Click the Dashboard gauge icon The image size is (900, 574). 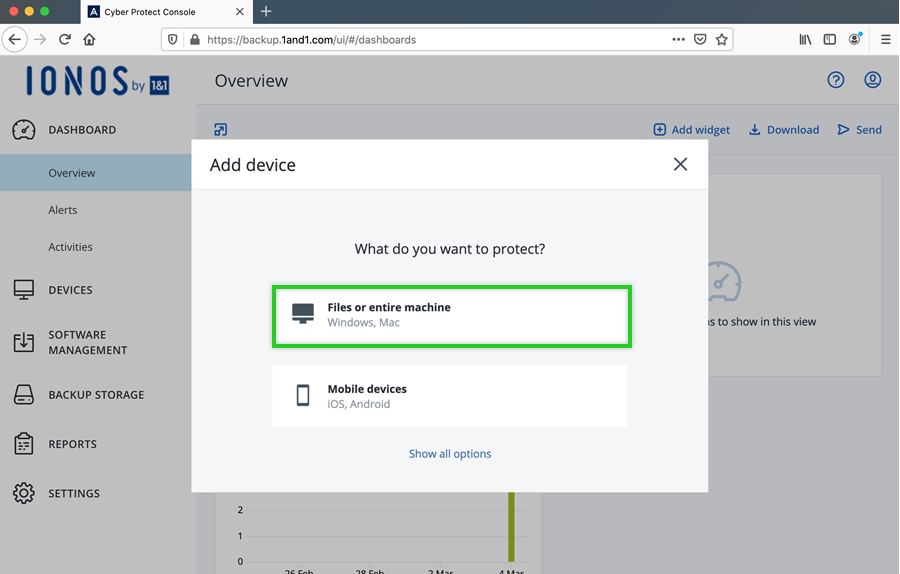(x=24, y=130)
